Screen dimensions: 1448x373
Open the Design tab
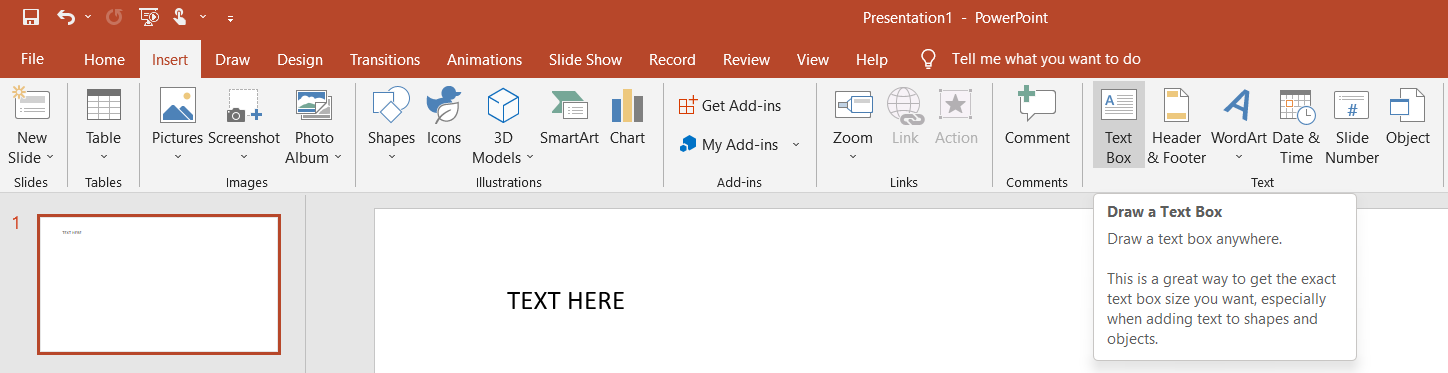point(300,60)
